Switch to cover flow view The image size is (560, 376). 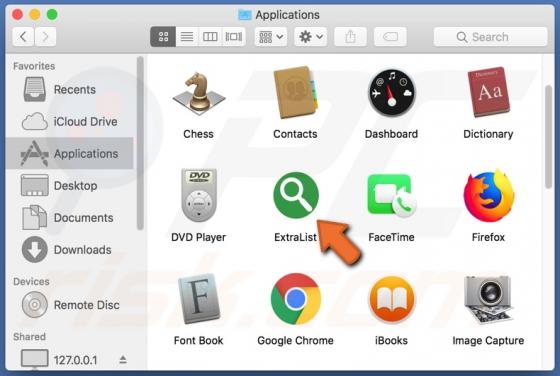coord(234,36)
